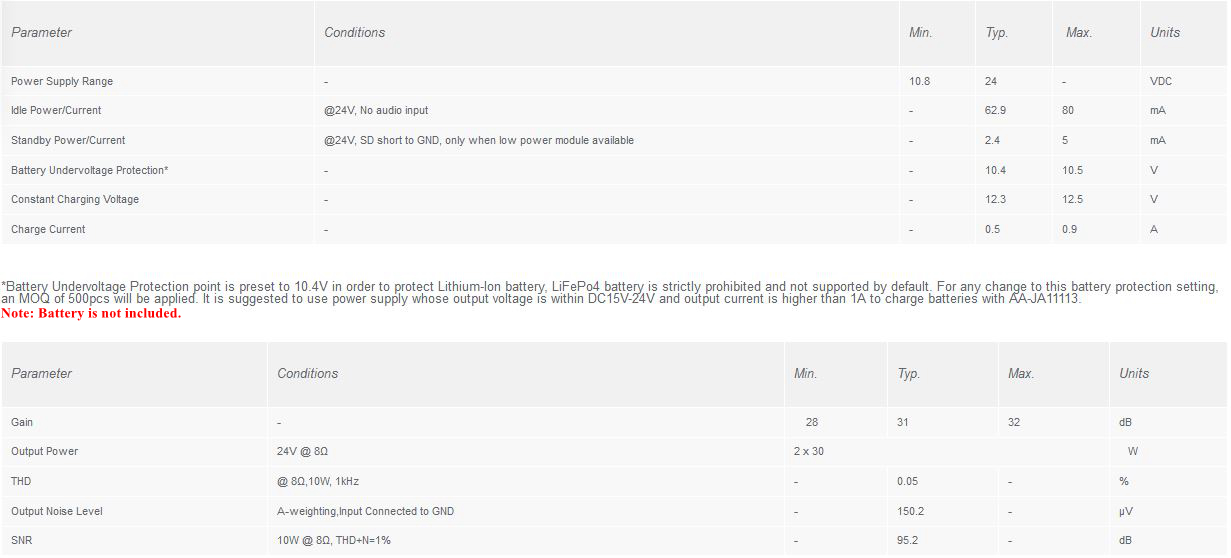Click the "Power Supply Range" parameter label
This screenshot has width=1231, height=558.
[62, 81]
